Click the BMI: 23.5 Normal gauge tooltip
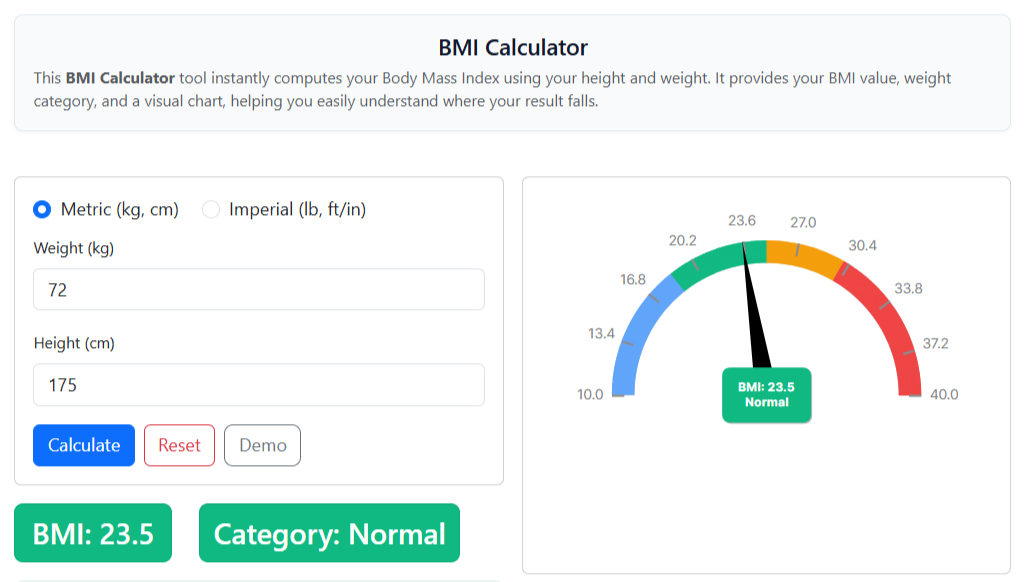 pos(766,394)
